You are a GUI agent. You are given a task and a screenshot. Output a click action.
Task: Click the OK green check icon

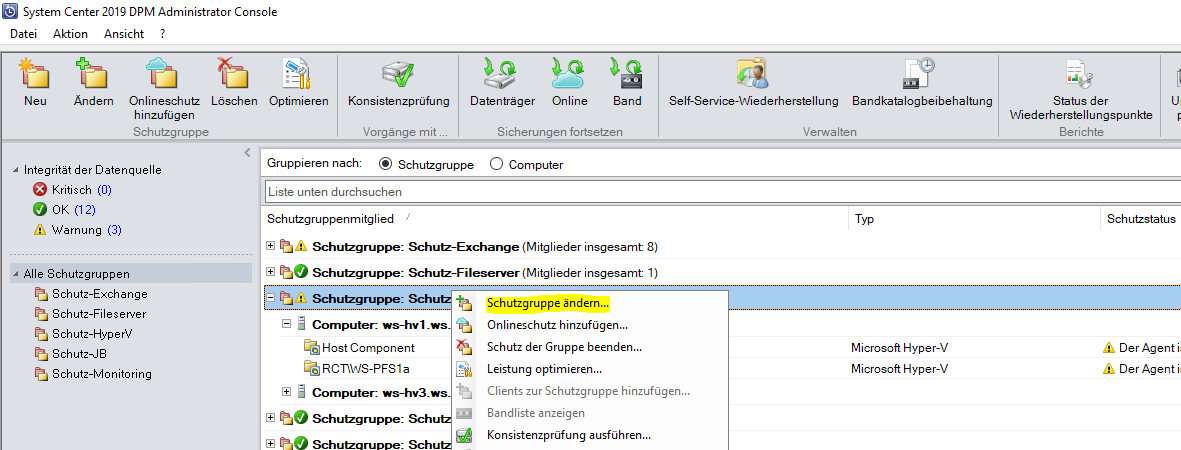40,210
